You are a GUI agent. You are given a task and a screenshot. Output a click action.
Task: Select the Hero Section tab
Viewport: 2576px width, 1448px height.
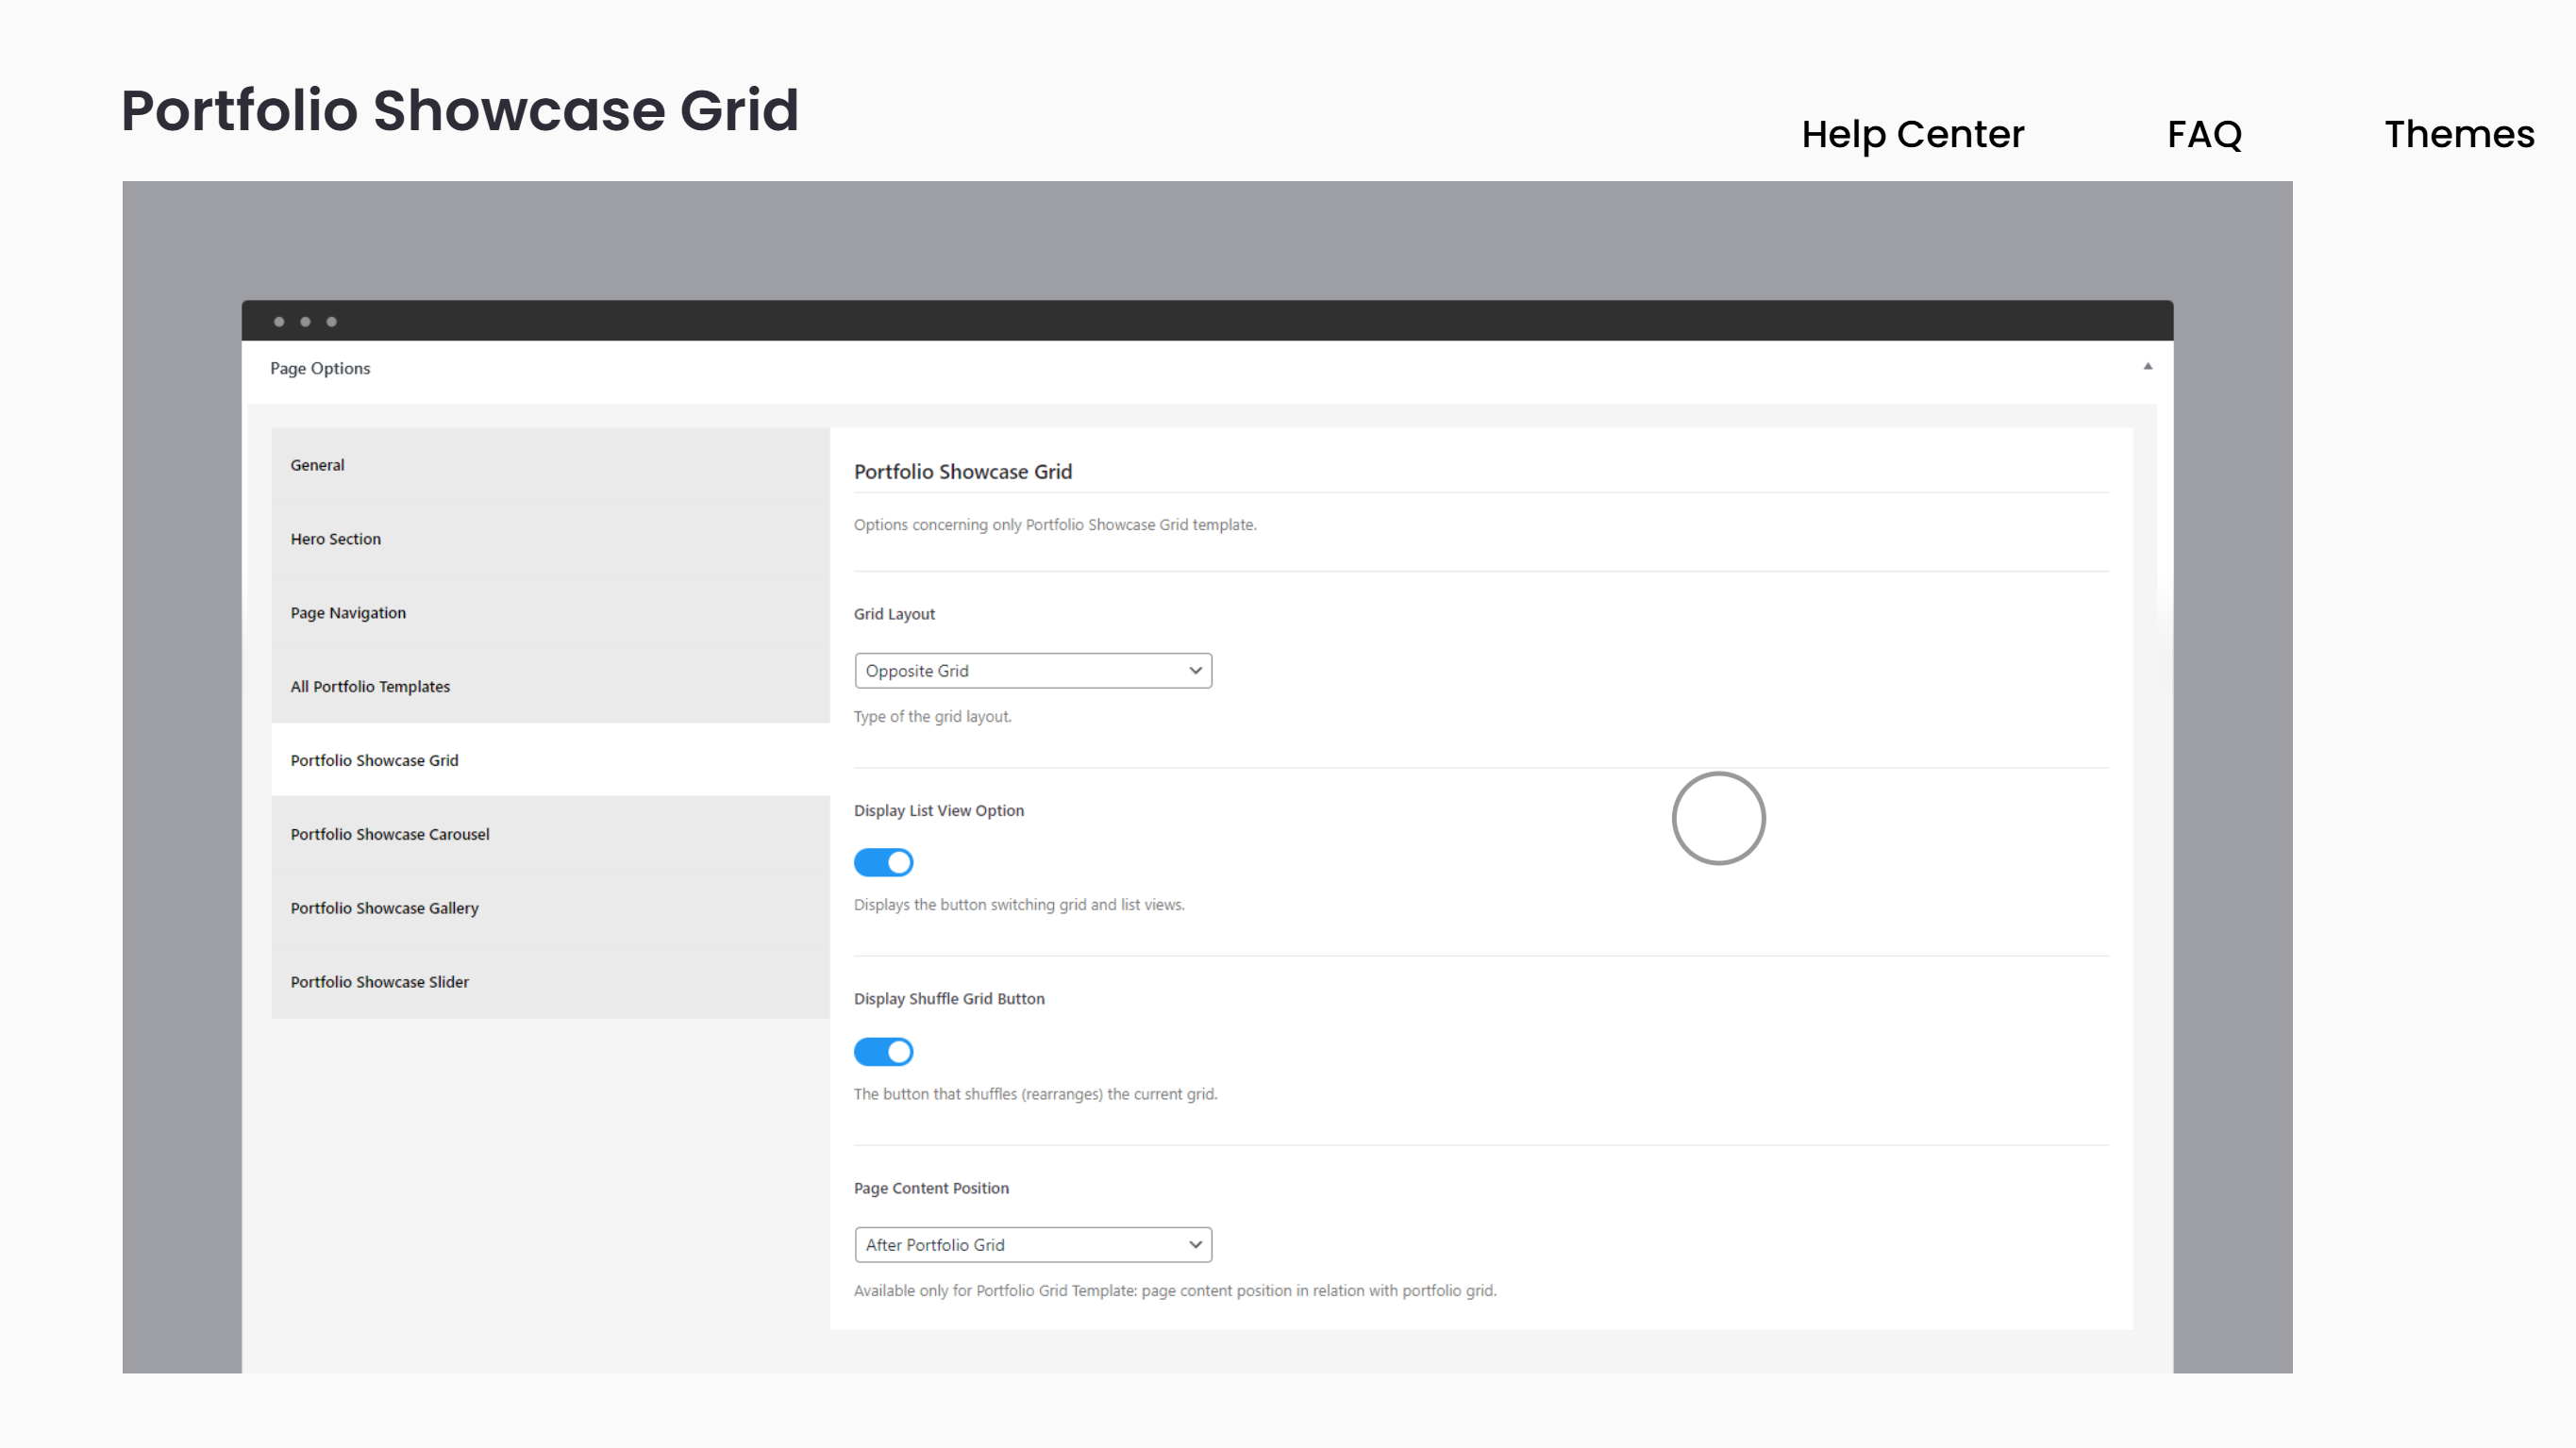(550, 539)
